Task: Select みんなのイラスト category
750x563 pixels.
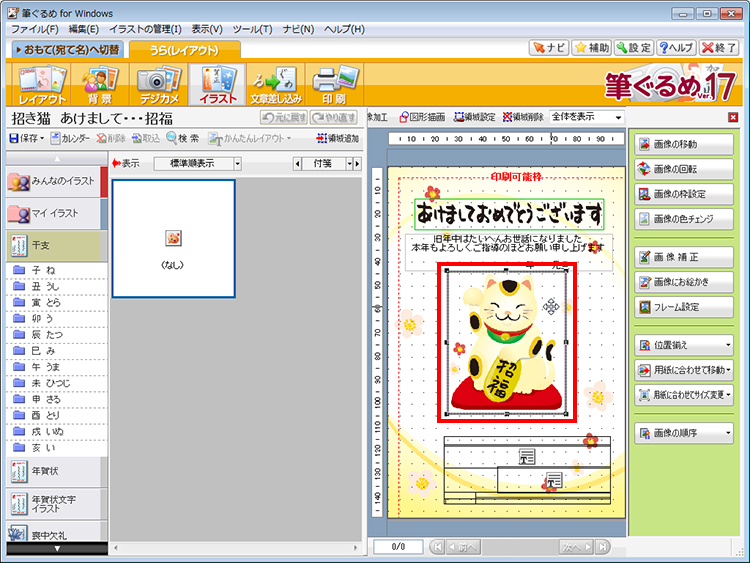Action: 56,181
